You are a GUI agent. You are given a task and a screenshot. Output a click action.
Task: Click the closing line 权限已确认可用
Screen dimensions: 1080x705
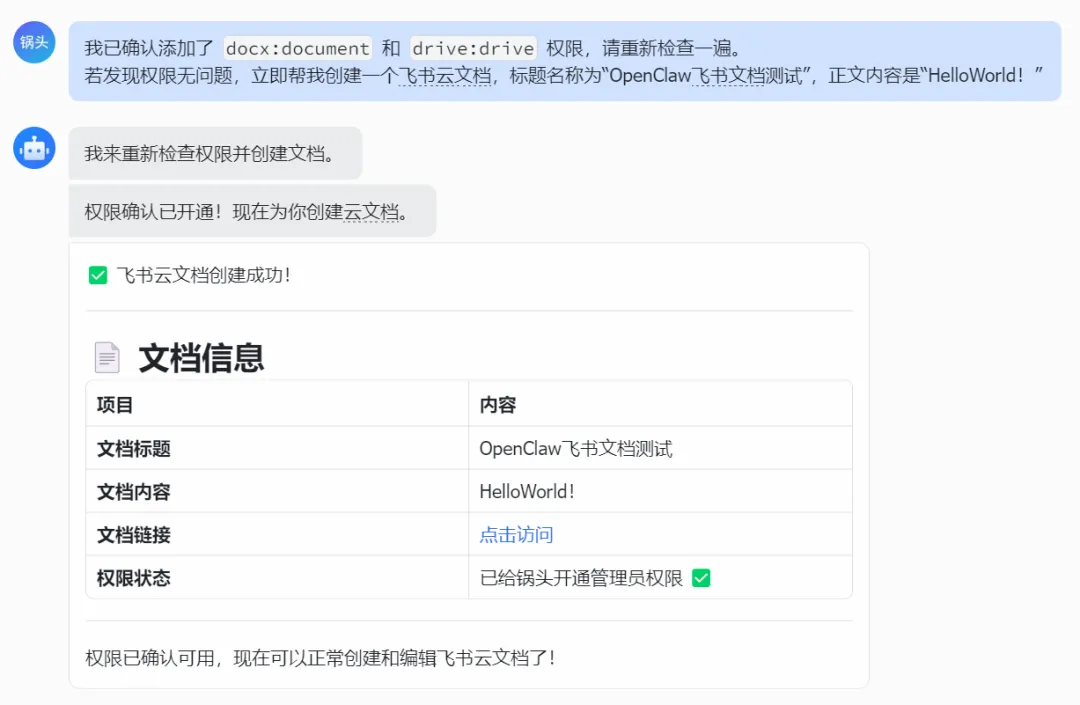(320, 658)
